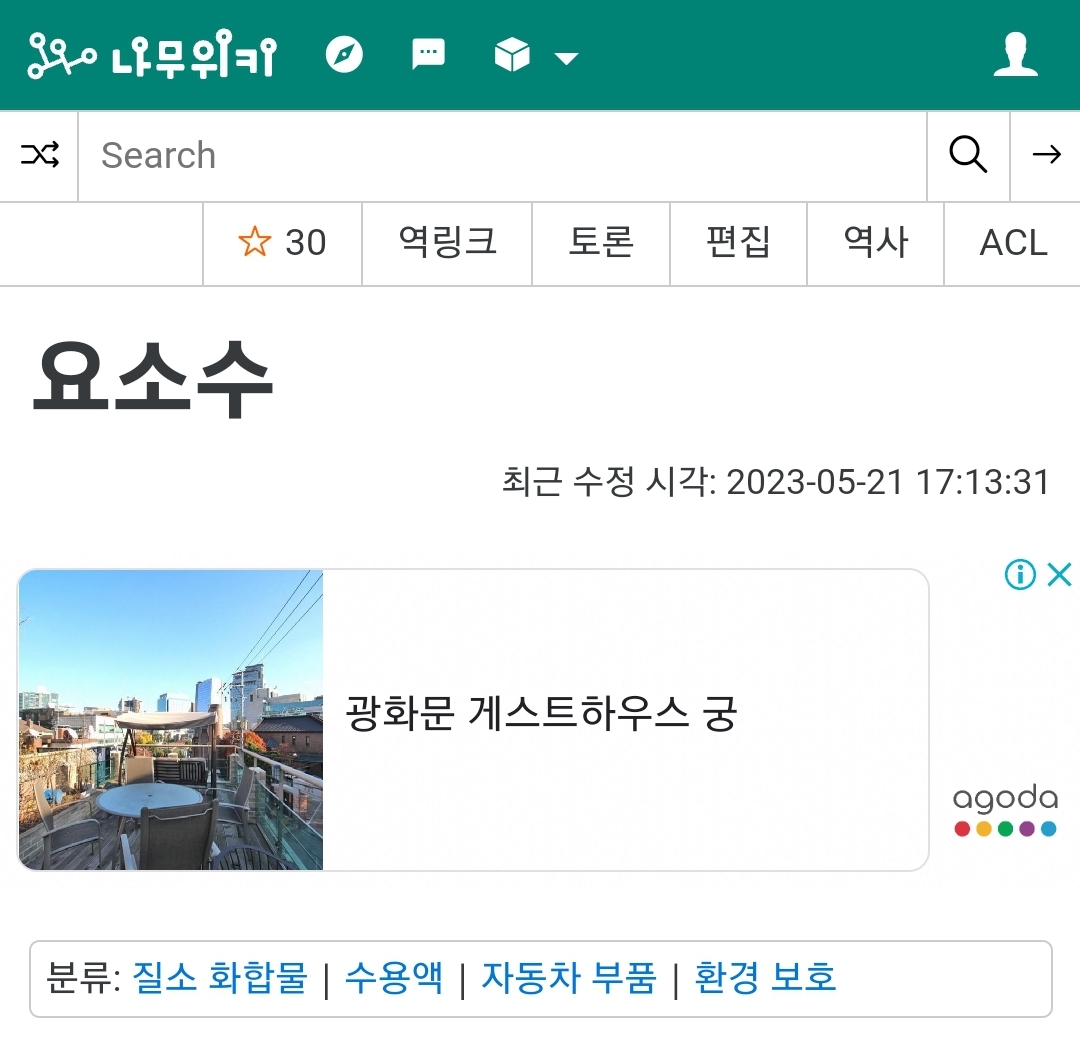Open recent discussions chat bubble icon

(428, 54)
